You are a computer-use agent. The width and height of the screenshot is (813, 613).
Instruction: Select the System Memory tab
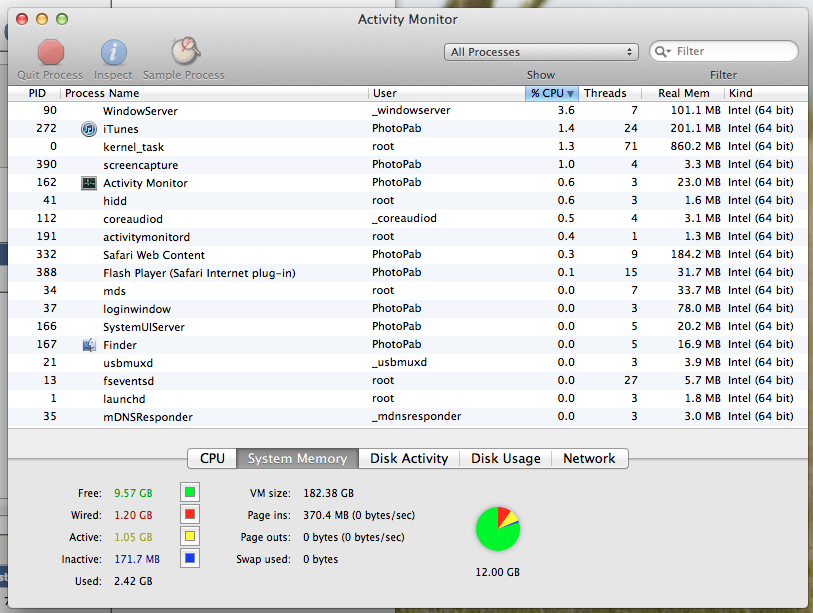[297, 458]
